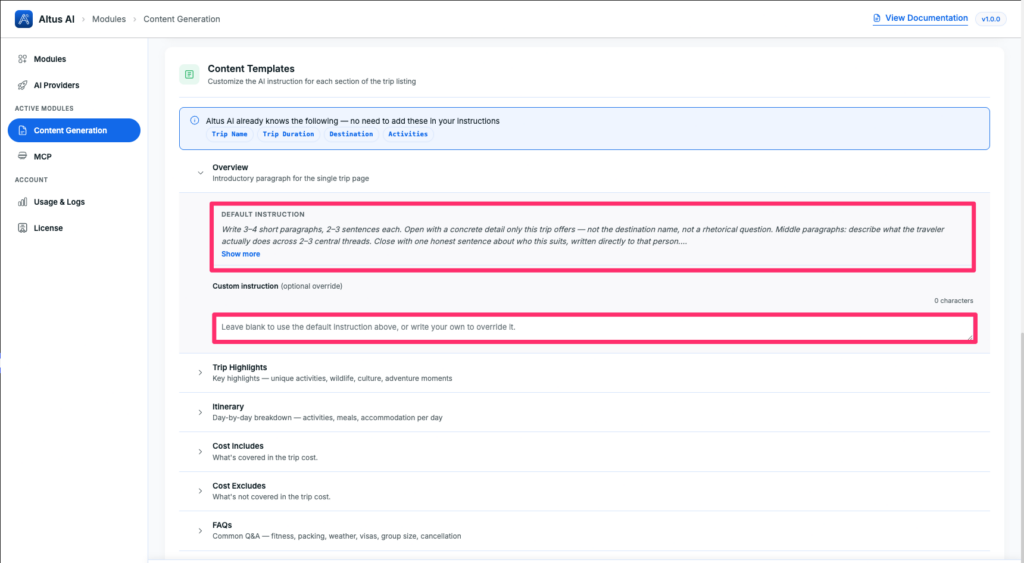Expand the FAQs section chevron
The image size is (1024, 563).
coord(200,531)
